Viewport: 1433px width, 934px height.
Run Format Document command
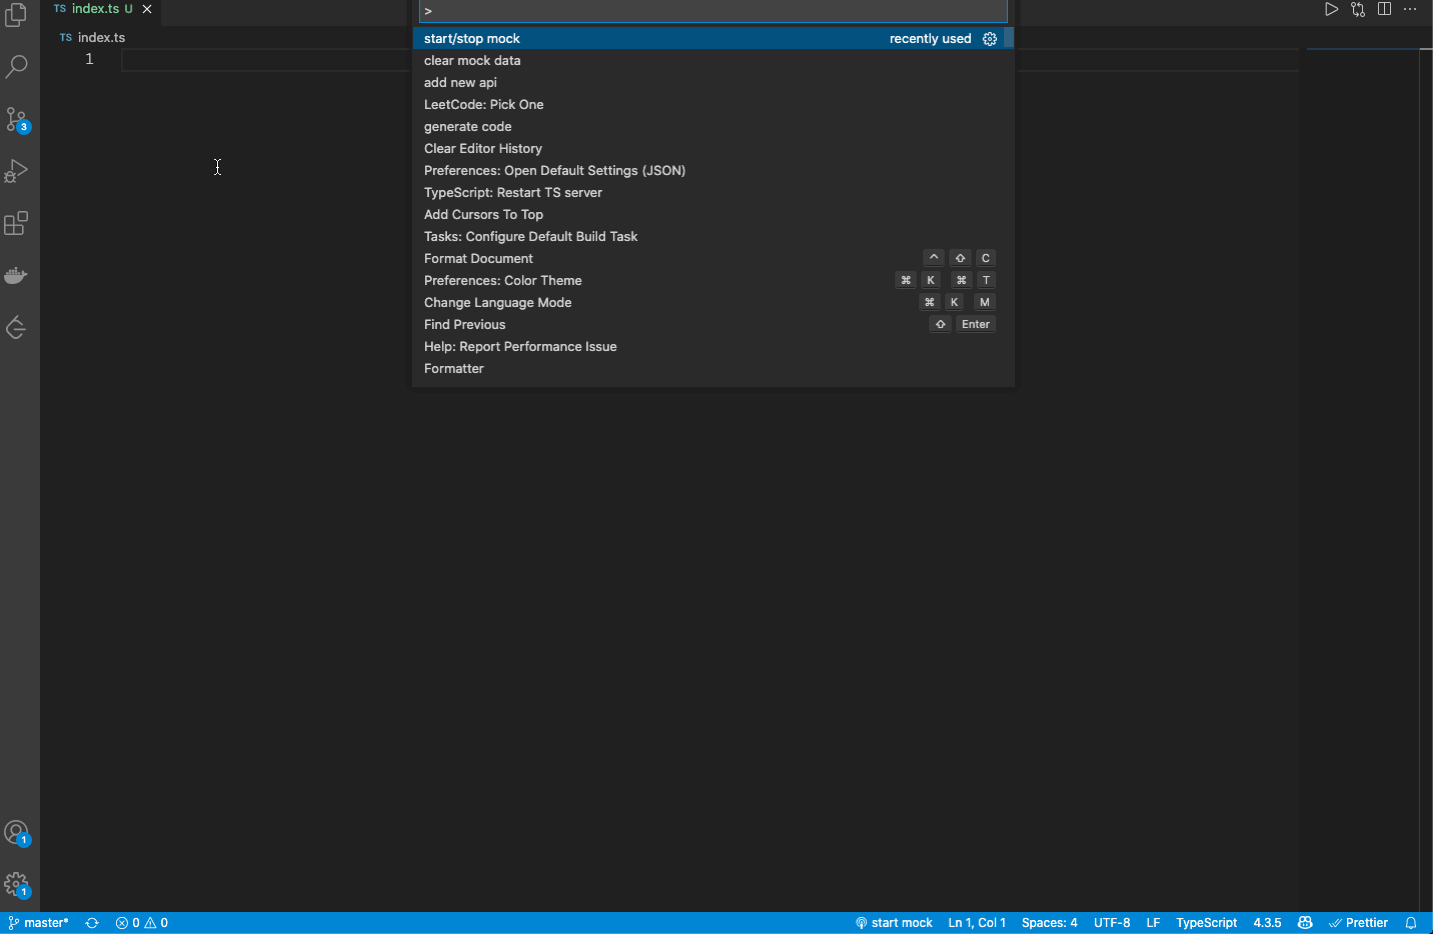coord(713,259)
